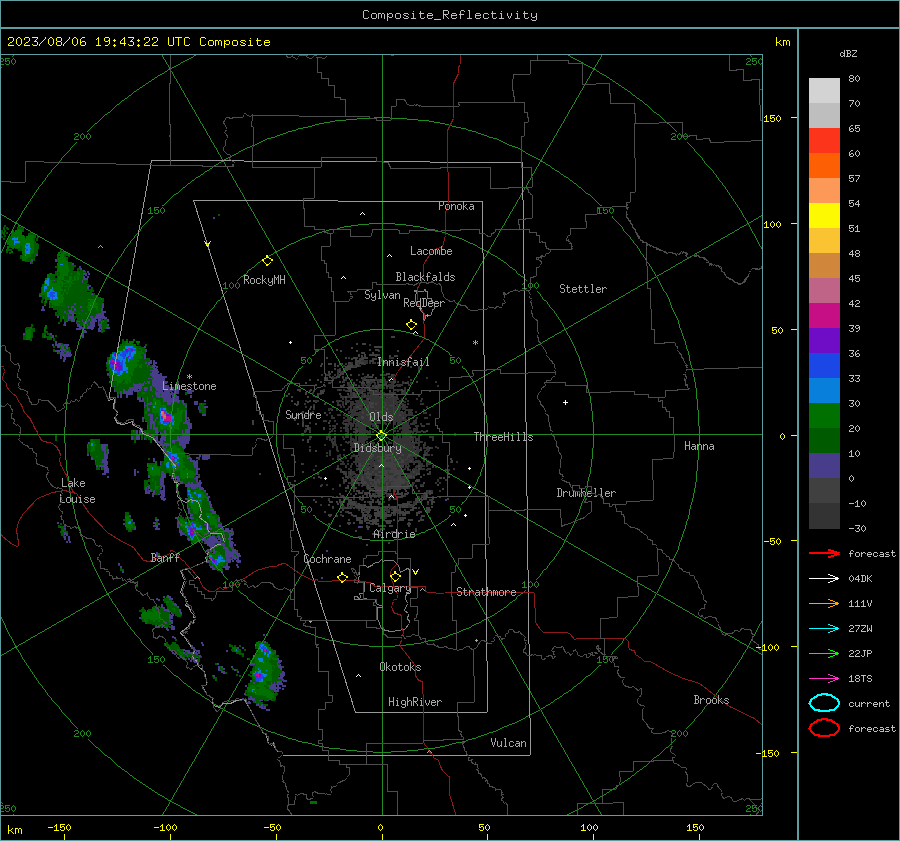Click the Calgary station diamond marker
The height and width of the screenshot is (841, 900).
click(395, 576)
